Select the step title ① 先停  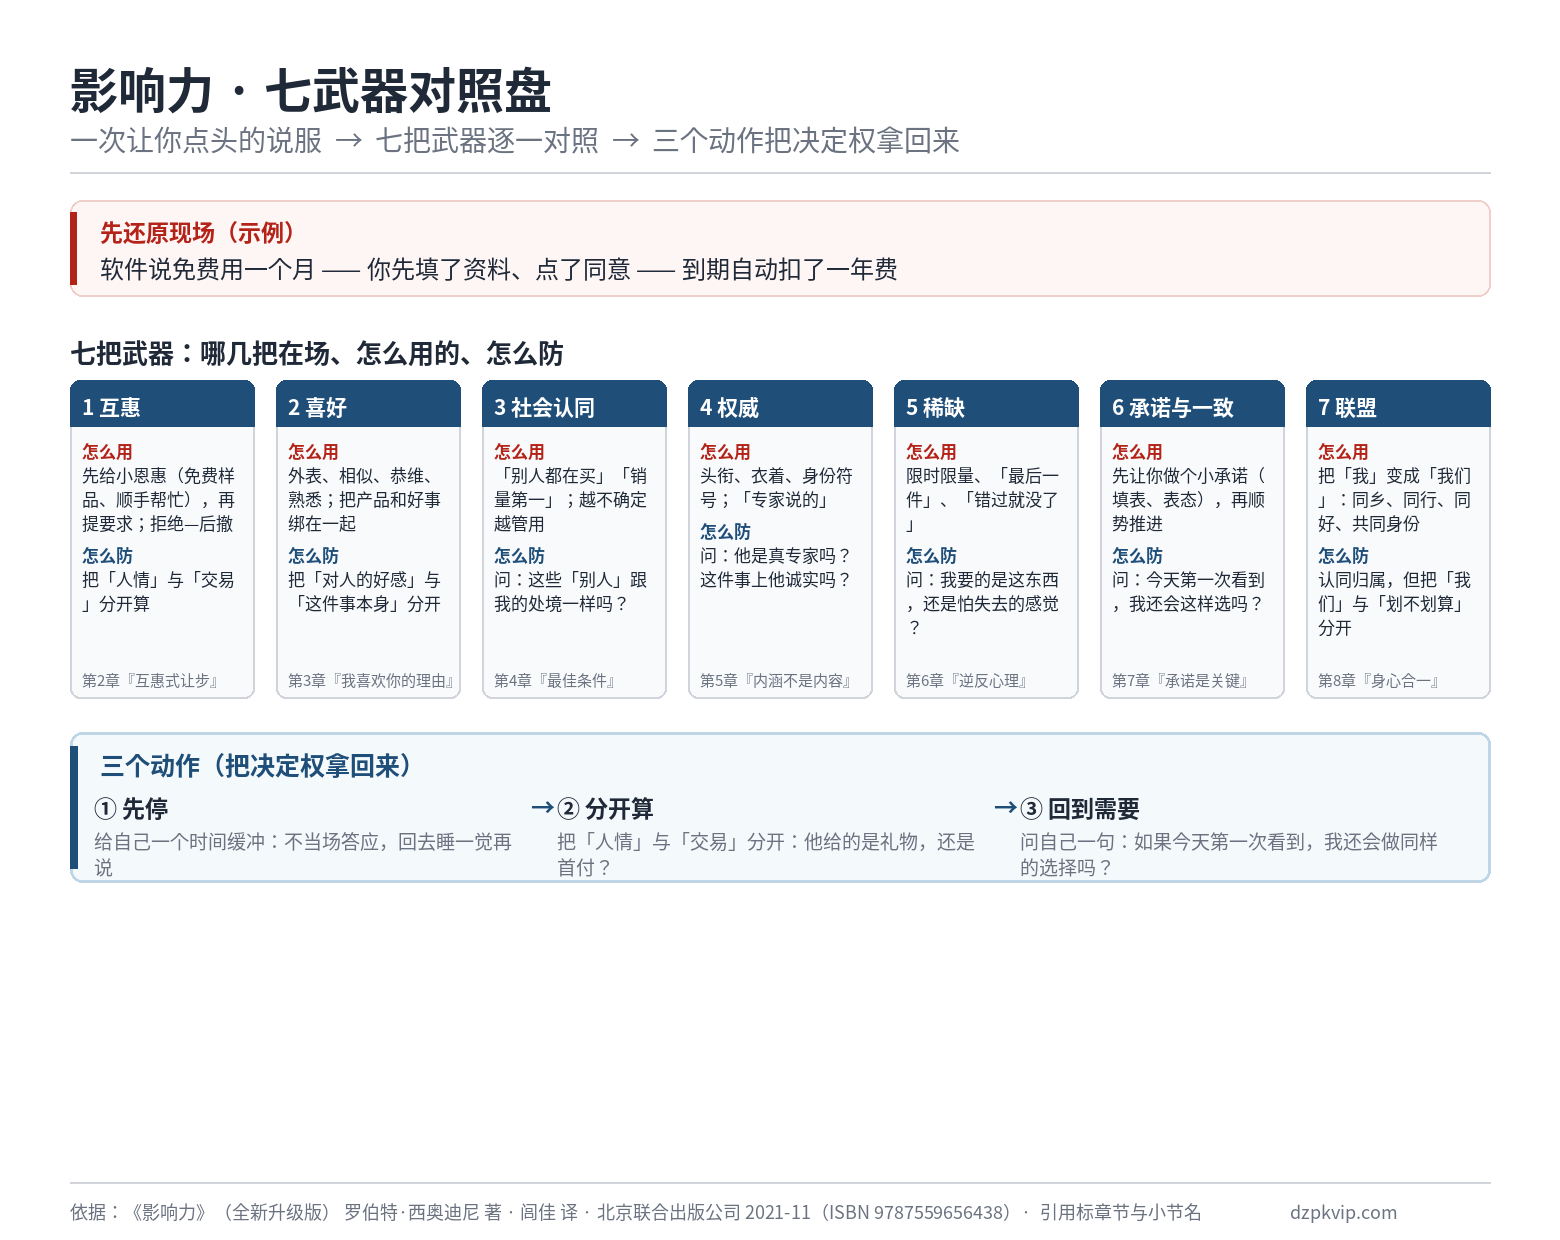pos(131,808)
